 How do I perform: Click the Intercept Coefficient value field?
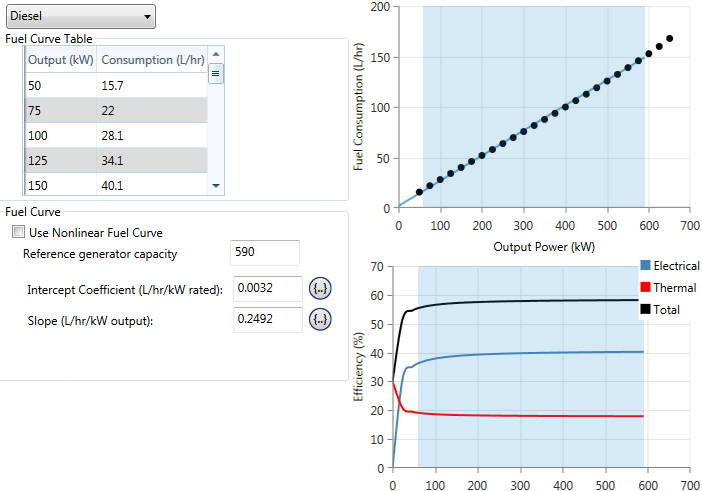[x=266, y=289]
